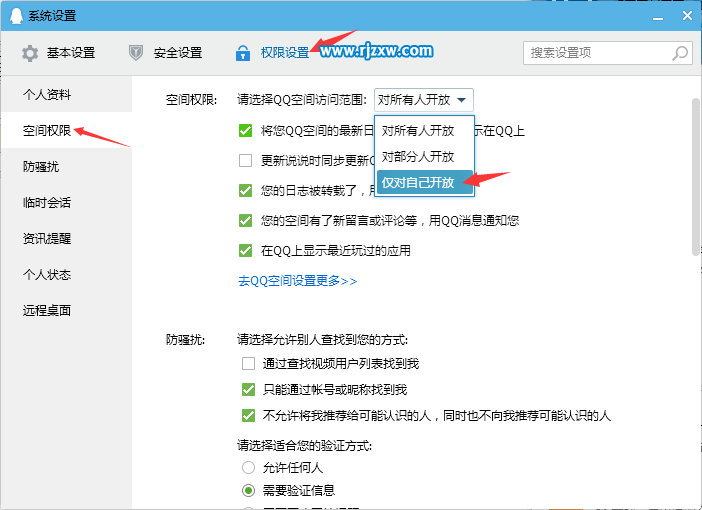Open 远程桌面 sidebar section
Image resolution: width=702 pixels, height=510 pixels.
click(x=66, y=310)
